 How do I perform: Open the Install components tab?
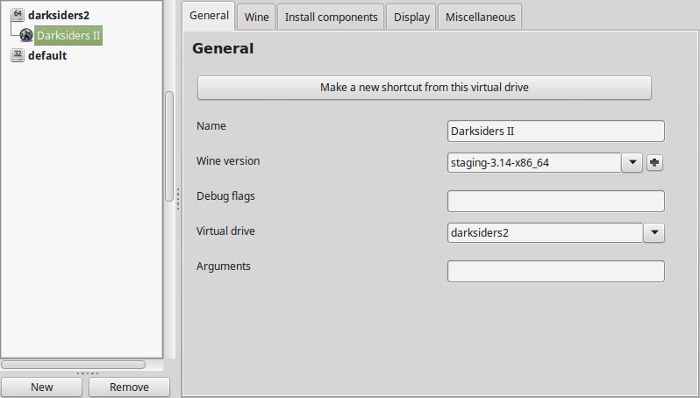pos(331,17)
